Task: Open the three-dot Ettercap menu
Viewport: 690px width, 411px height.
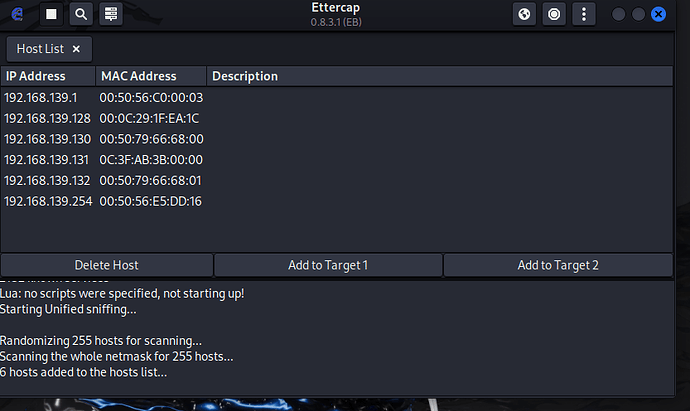Action: [x=584, y=14]
